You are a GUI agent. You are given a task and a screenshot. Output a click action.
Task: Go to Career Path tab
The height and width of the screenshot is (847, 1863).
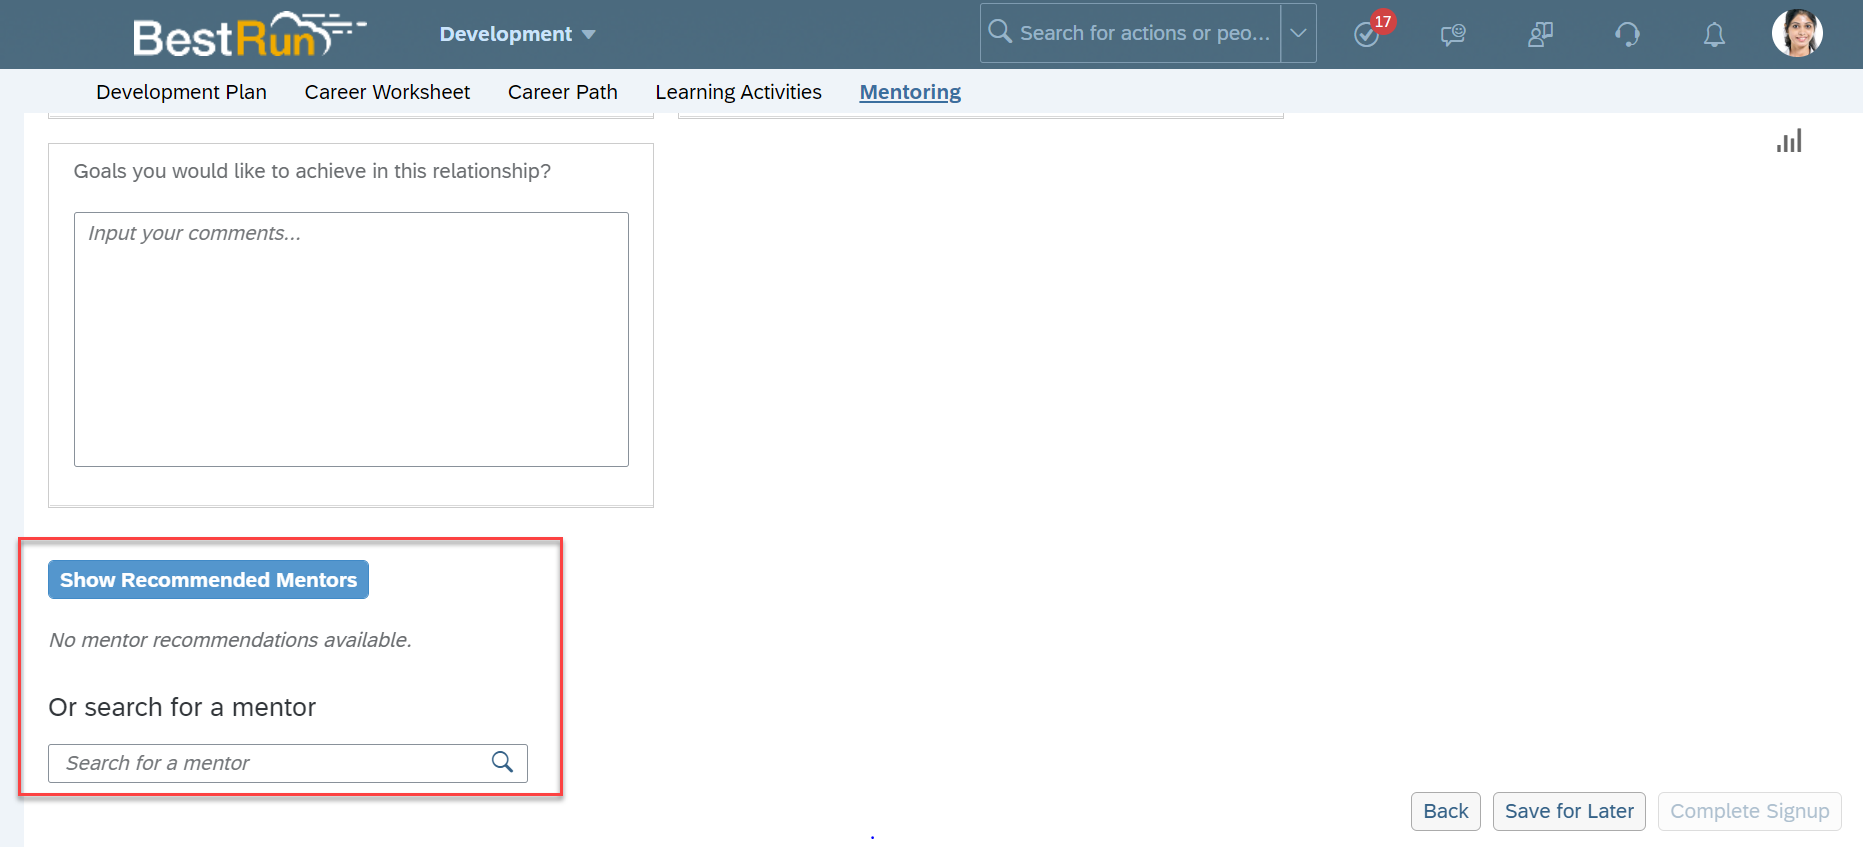click(x=562, y=92)
